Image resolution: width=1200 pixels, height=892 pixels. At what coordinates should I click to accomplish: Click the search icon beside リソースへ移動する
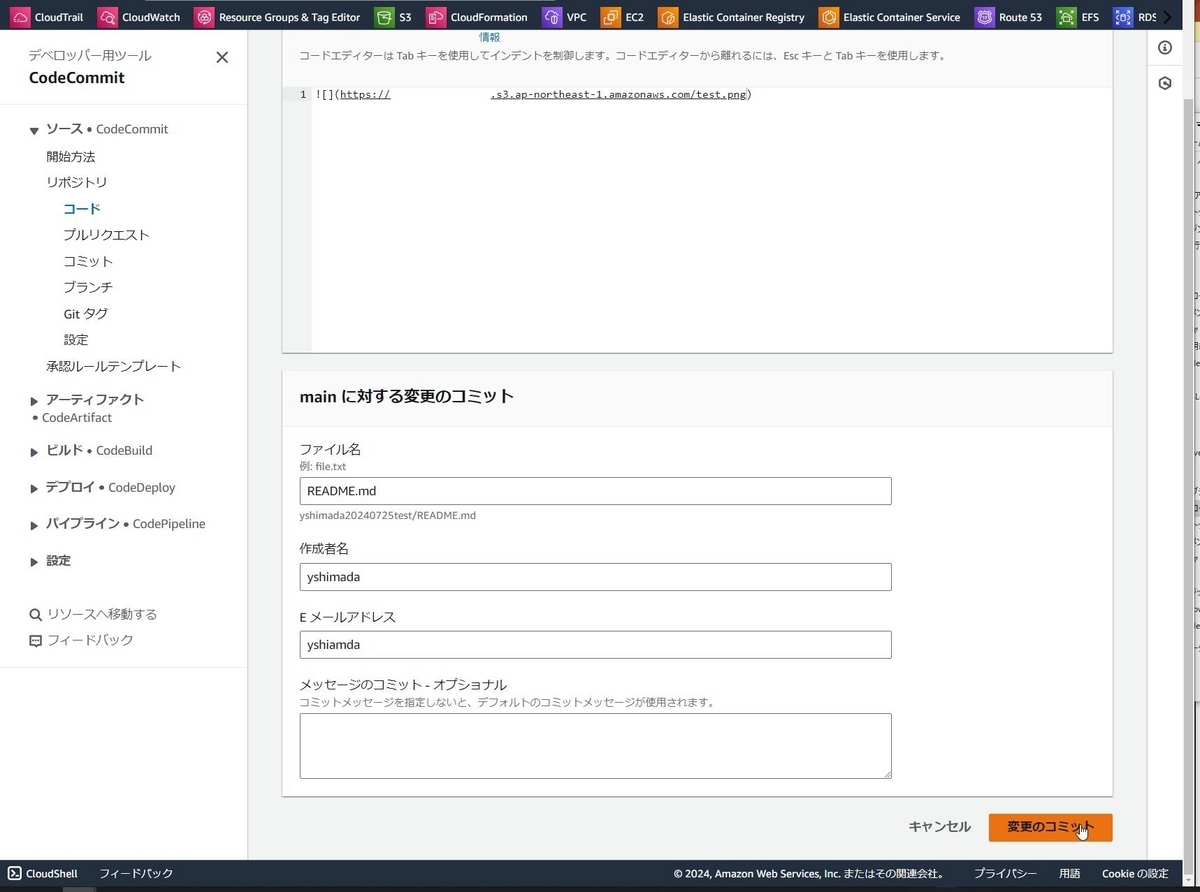(36, 615)
